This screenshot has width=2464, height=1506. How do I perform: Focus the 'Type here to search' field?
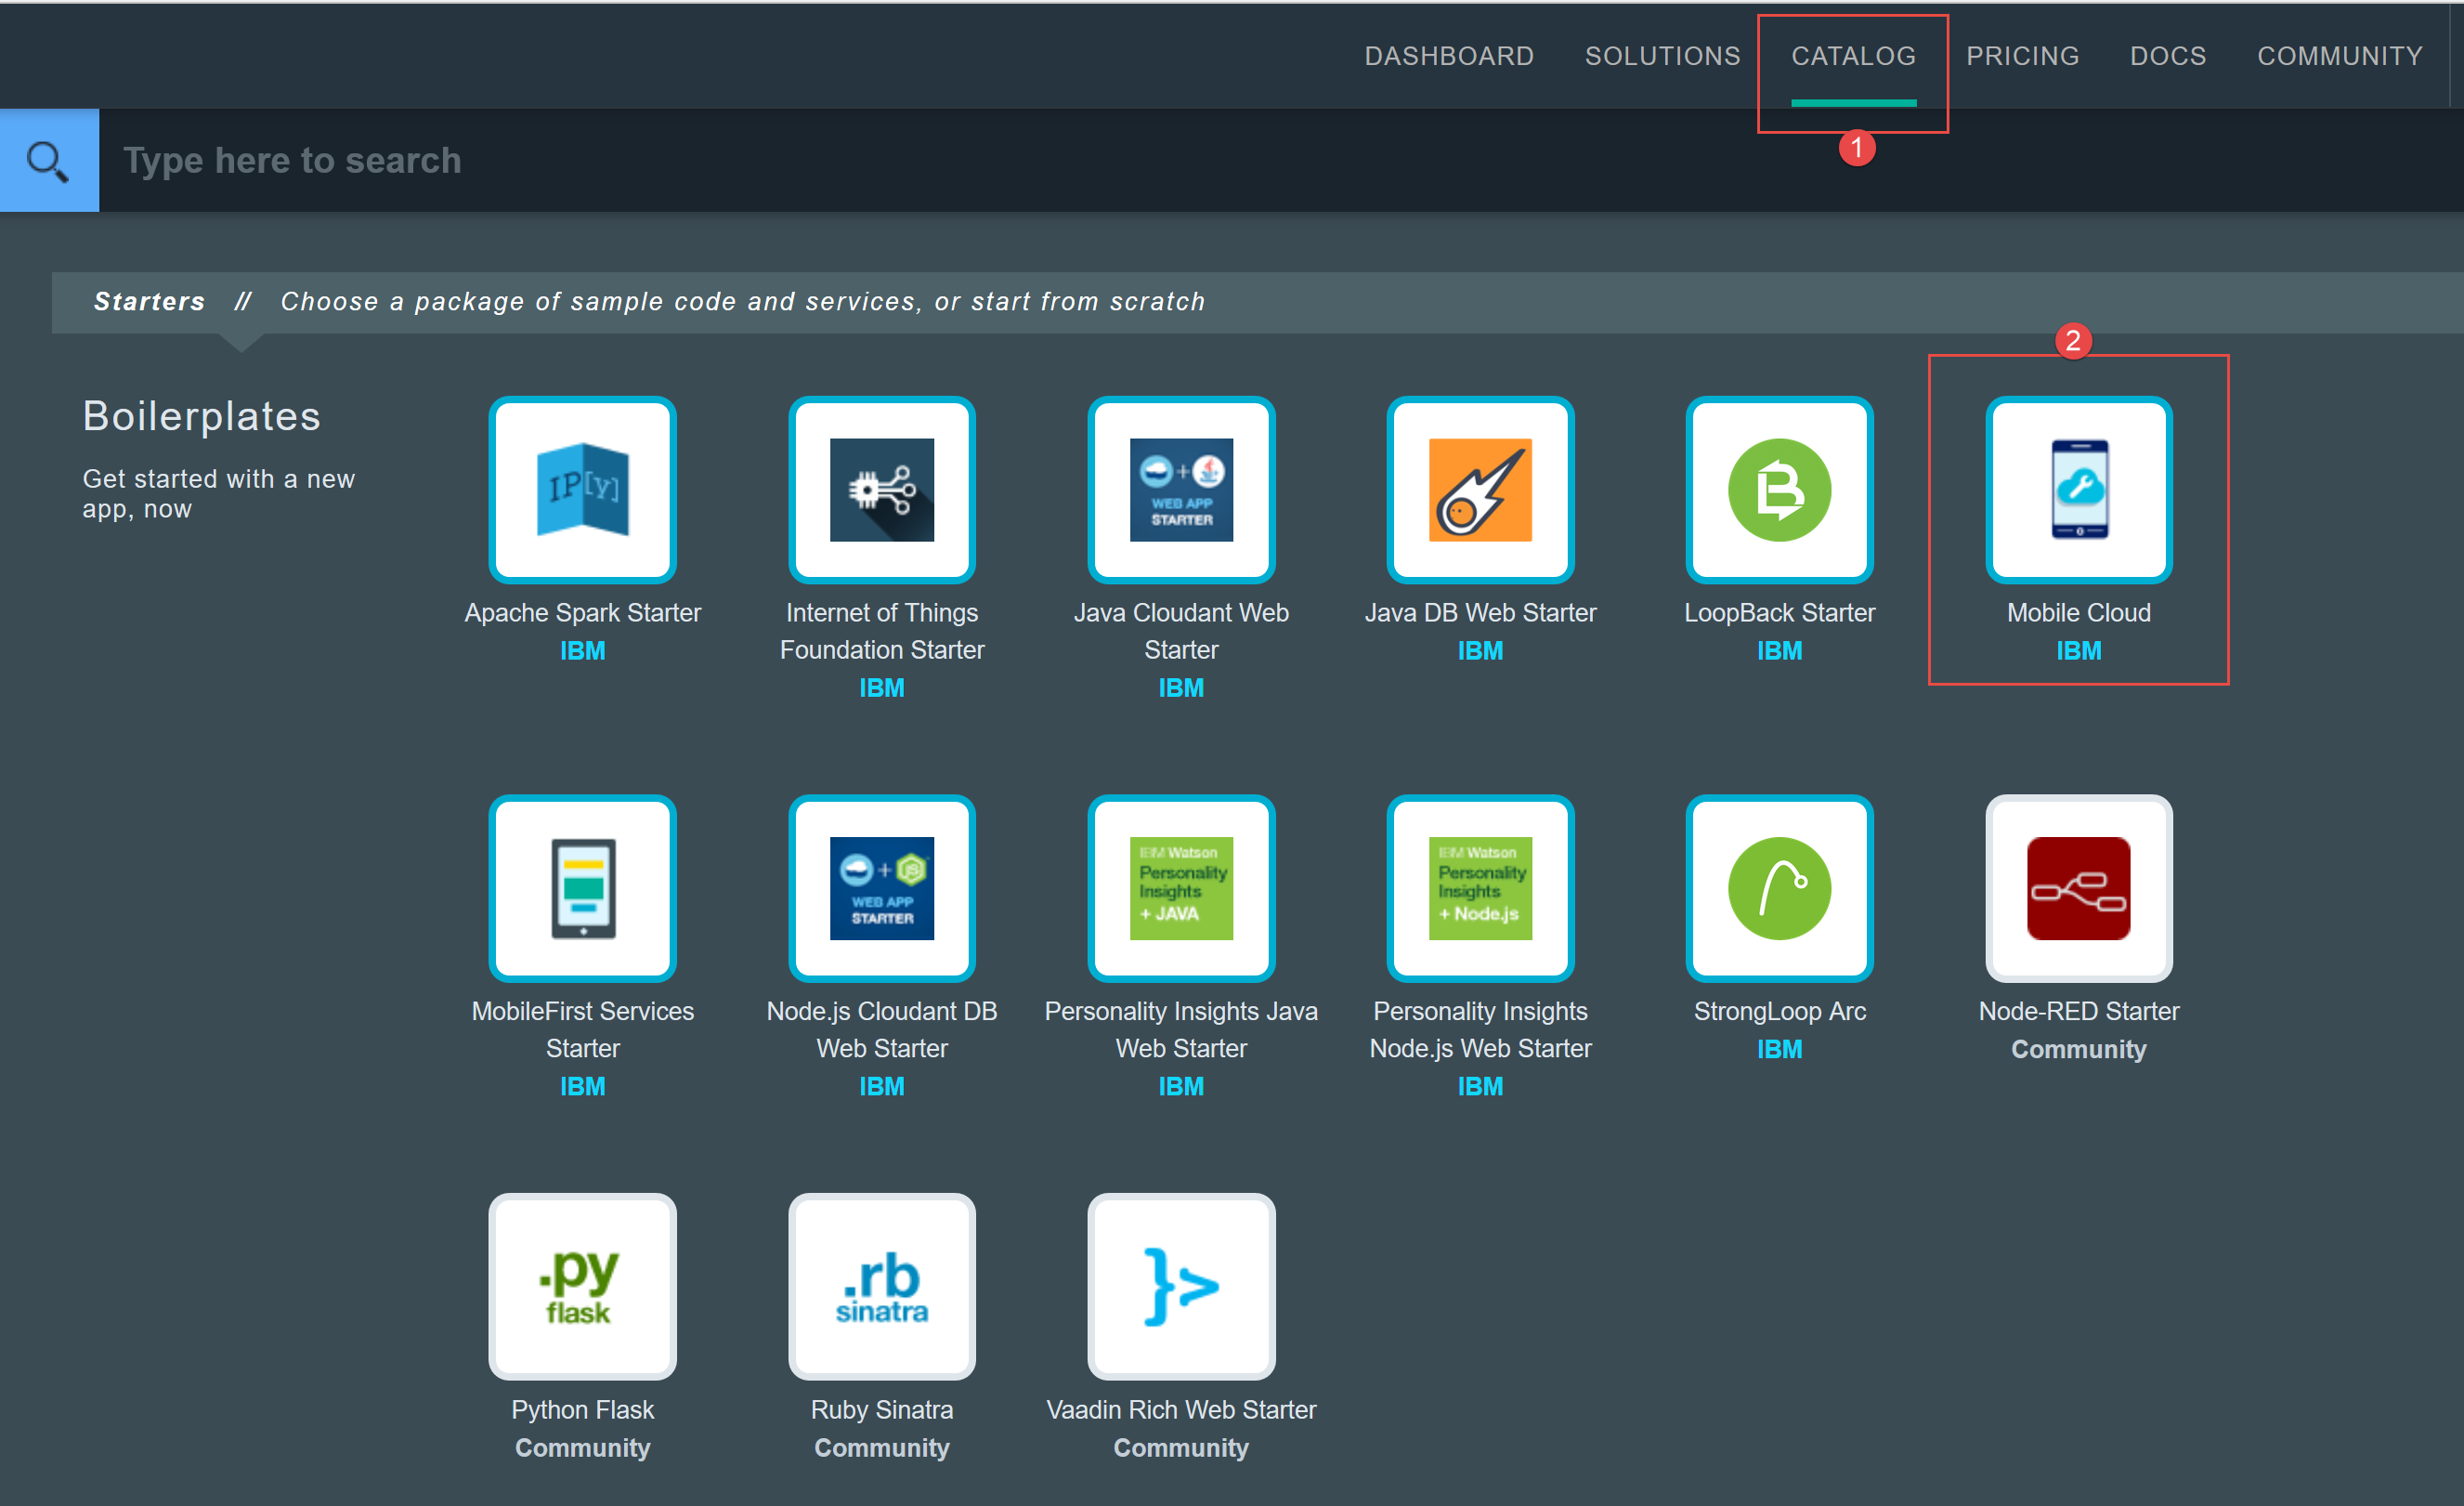pos(1280,160)
